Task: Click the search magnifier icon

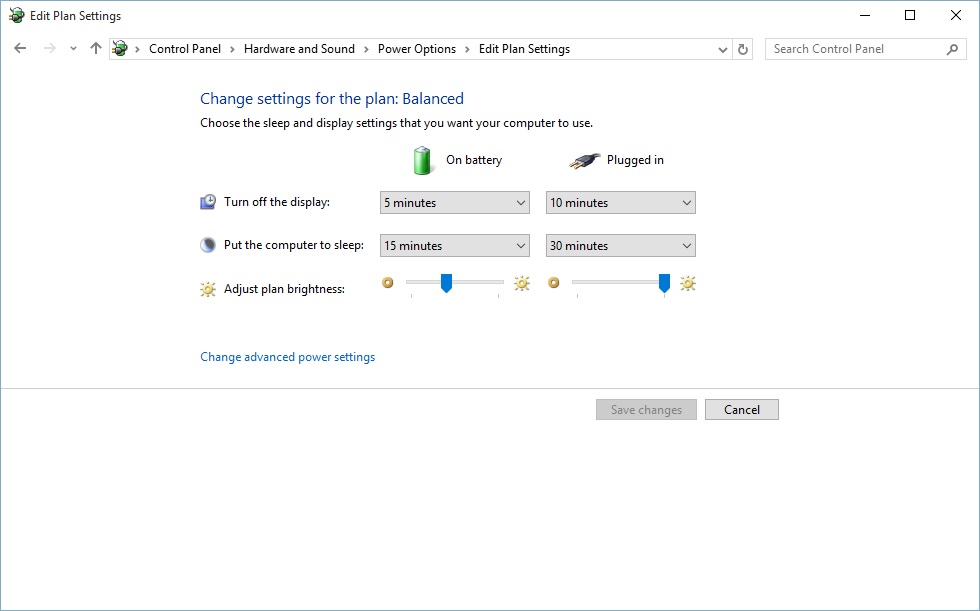Action: pyautogui.click(x=952, y=49)
